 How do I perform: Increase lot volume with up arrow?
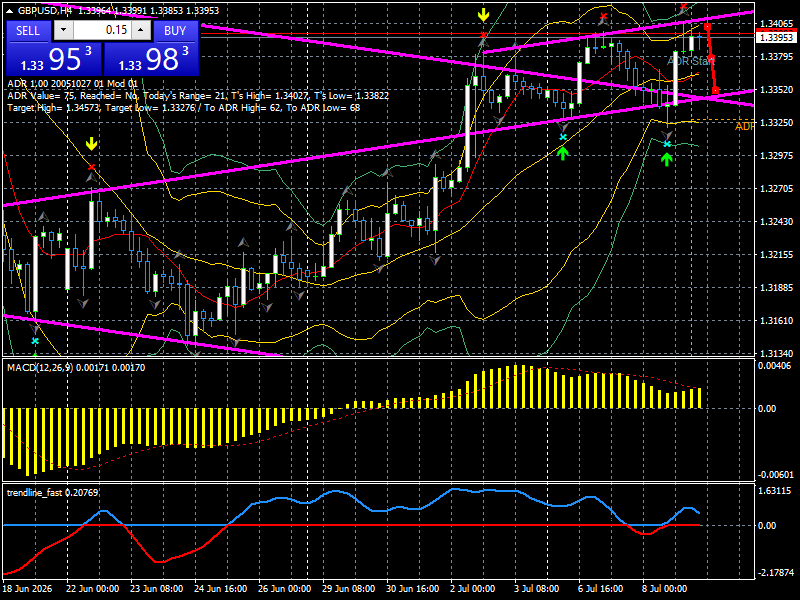141,30
